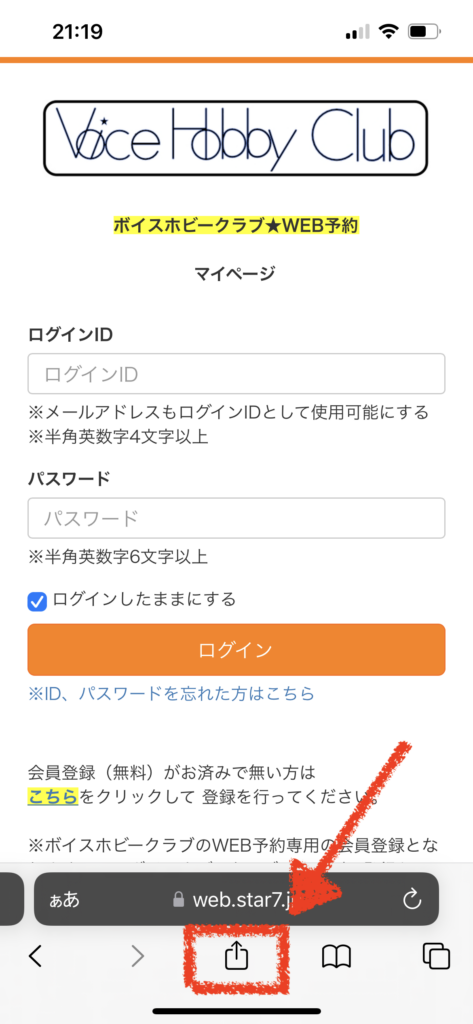Tap the web.star7.jp address bar
This screenshot has width=473, height=1024.
tap(236, 900)
